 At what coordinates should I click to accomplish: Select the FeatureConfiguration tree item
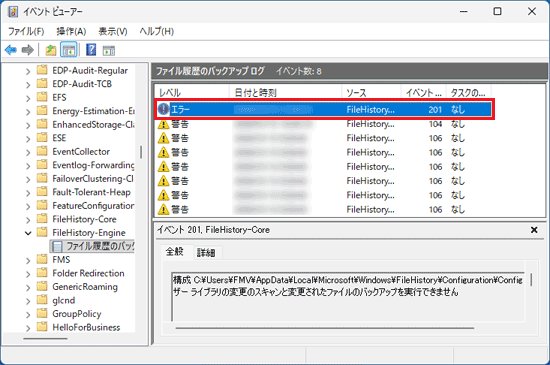point(93,206)
